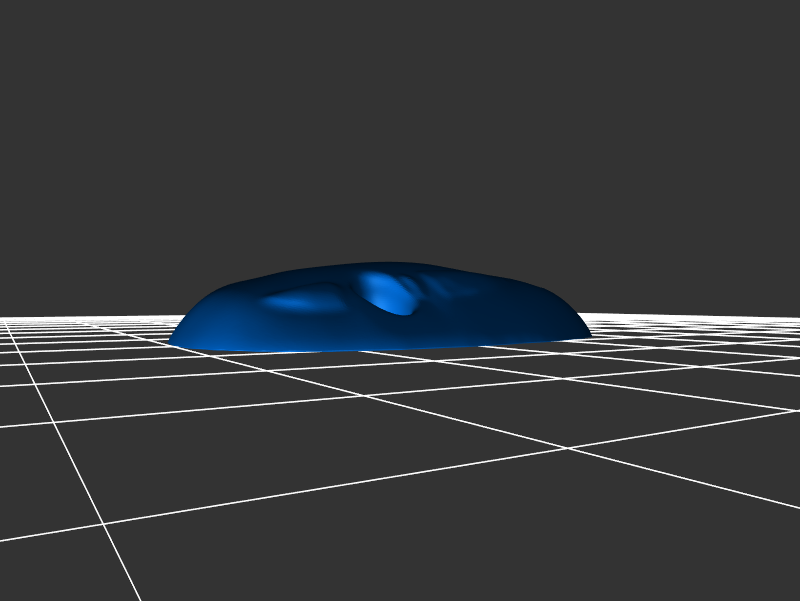Click the grid floor directly below the mesh
The width and height of the screenshot is (800, 601).
click(x=380, y=370)
